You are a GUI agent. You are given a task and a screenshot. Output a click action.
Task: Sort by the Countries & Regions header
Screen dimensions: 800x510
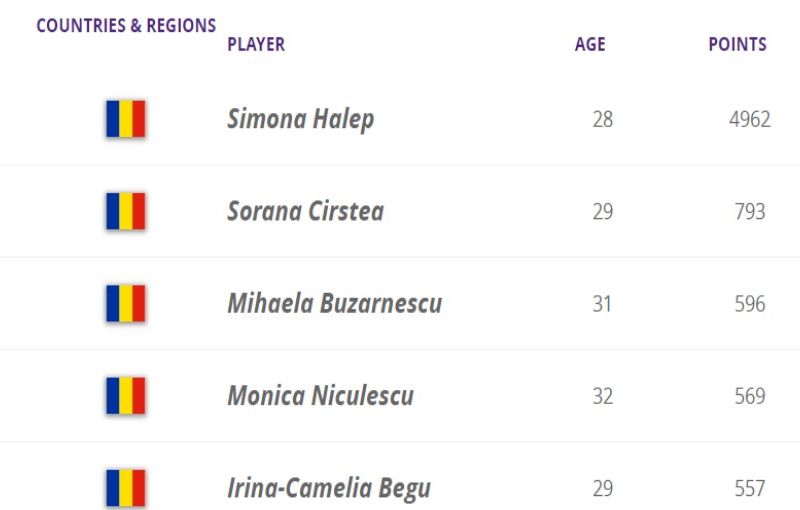tap(126, 26)
